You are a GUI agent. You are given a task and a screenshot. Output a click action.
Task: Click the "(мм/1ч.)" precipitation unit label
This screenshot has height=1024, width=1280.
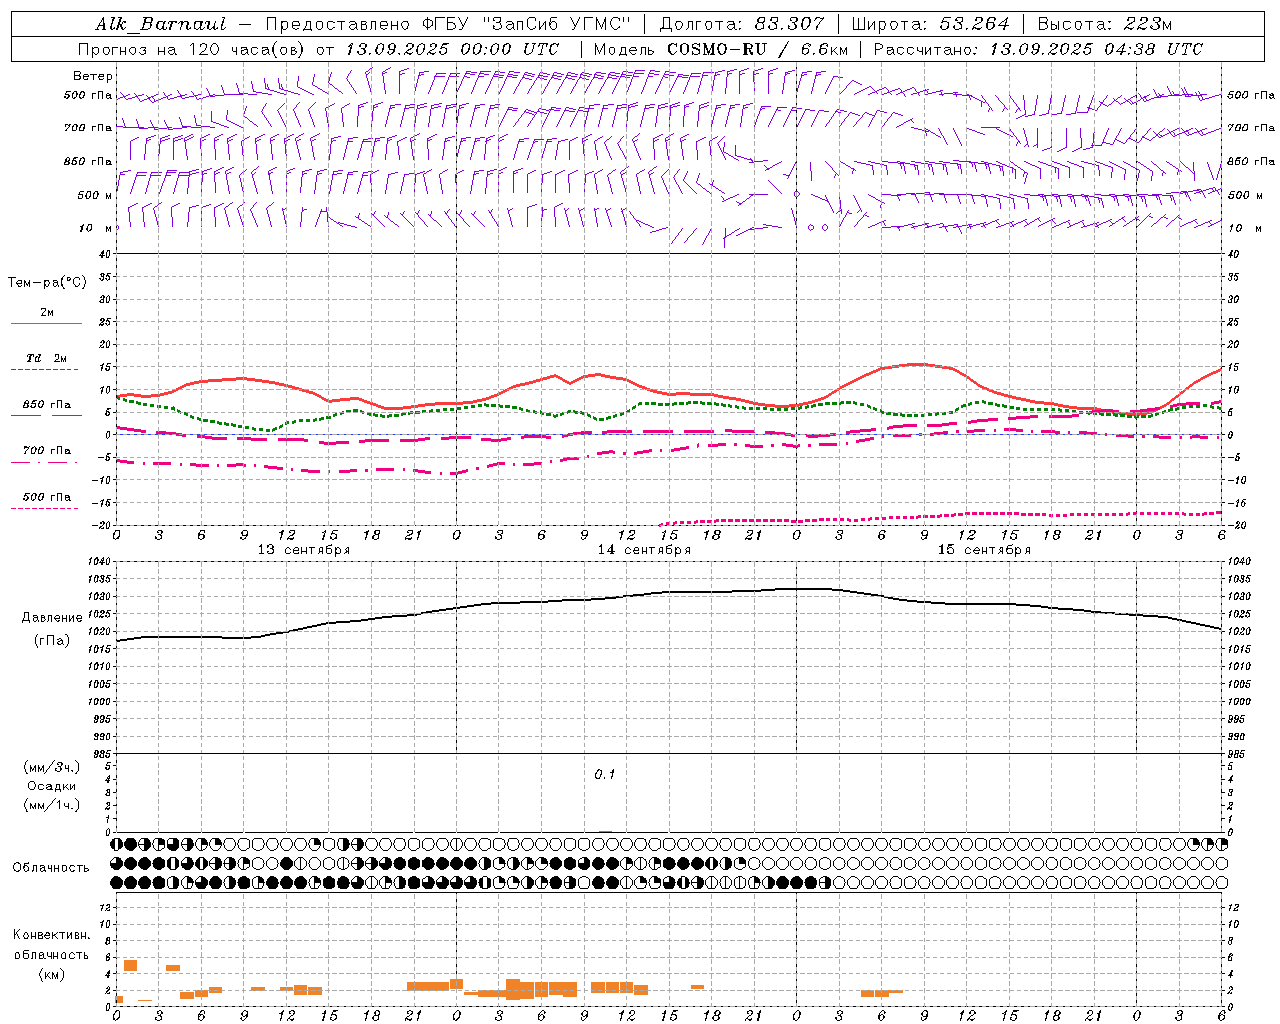coord(52,805)
